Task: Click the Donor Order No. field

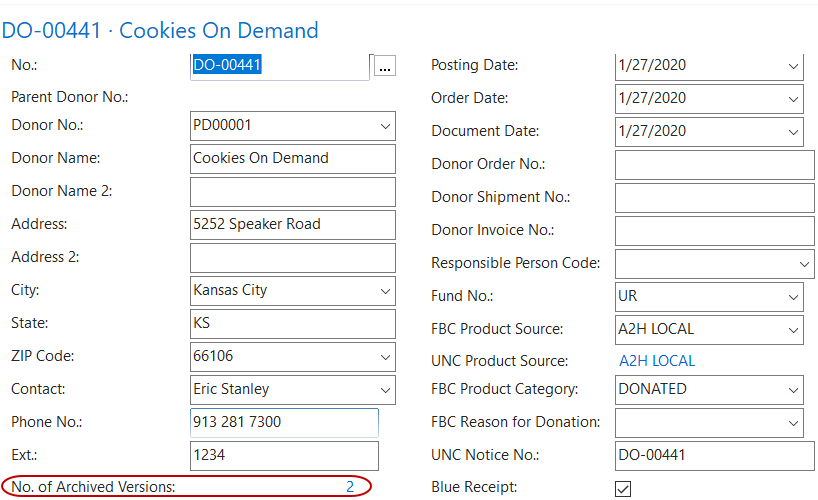Action: click(714, 165)
